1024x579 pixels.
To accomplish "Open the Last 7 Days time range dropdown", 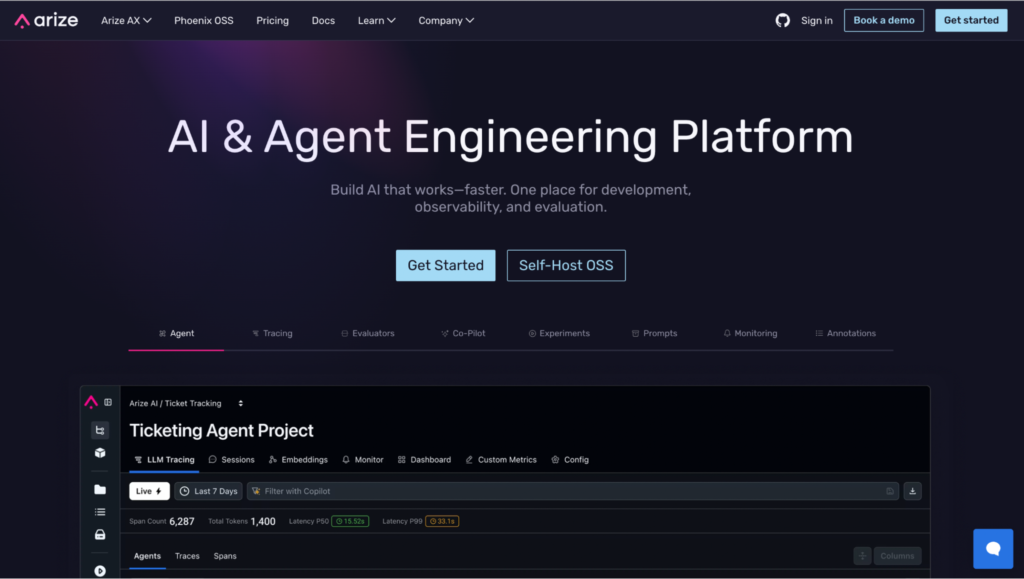I will point(208,491).
